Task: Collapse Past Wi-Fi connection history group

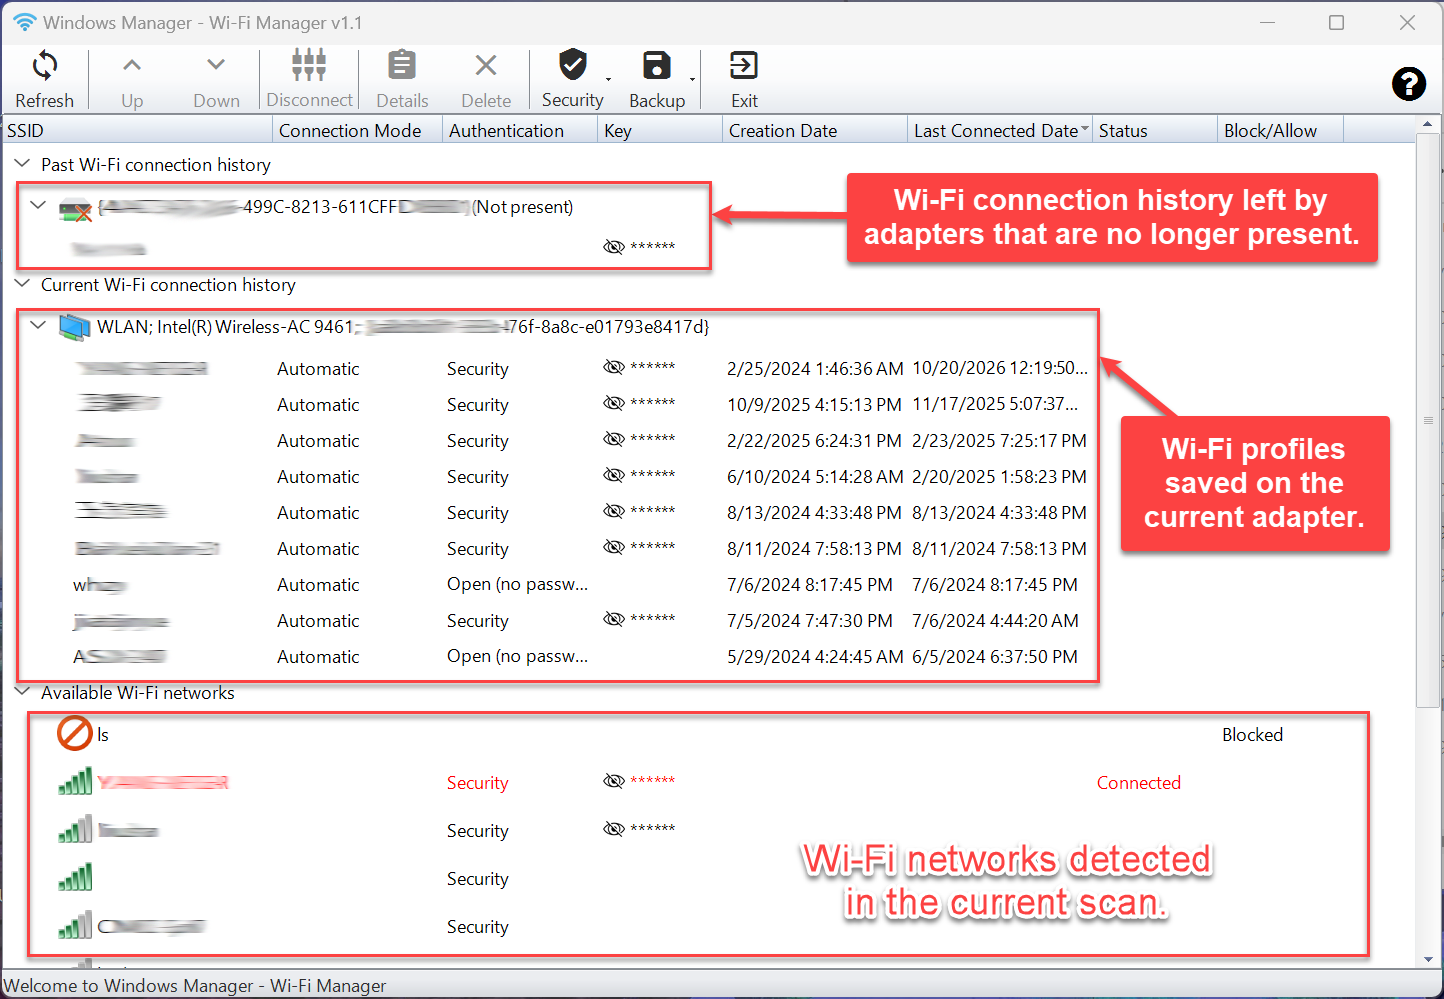Action: click(x=22, y=163)
